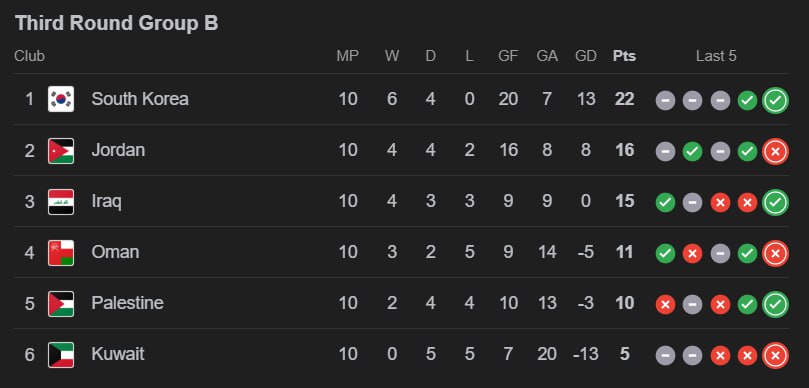Viewport: 809px width, 388px height.
Task: Click Iraq's first win icon in Last 5
Action: click(x=666, y=202)
